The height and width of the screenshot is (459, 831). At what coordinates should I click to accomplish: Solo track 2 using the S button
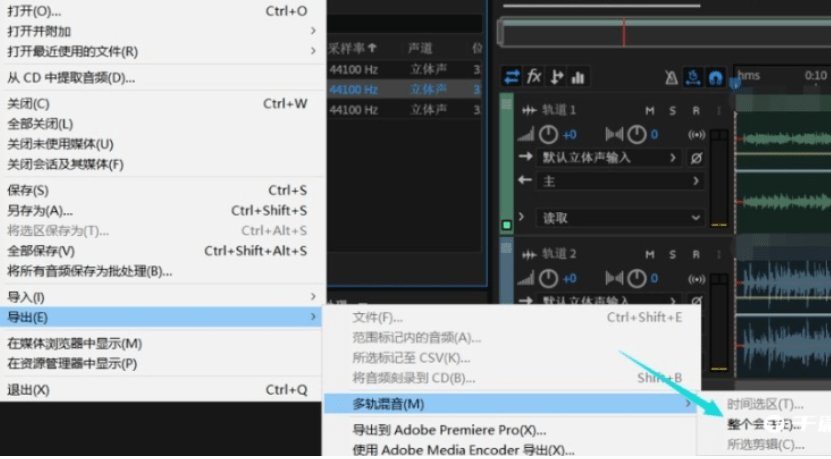point(673,255)
